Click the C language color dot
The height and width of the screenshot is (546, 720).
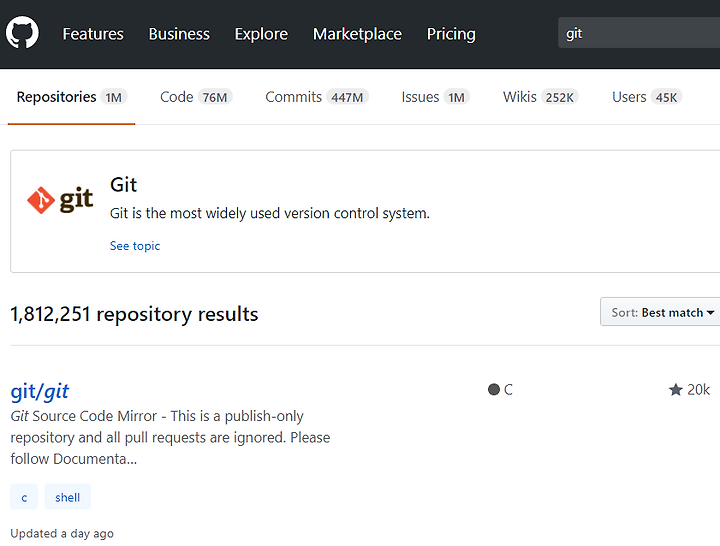tap(494, 390)
